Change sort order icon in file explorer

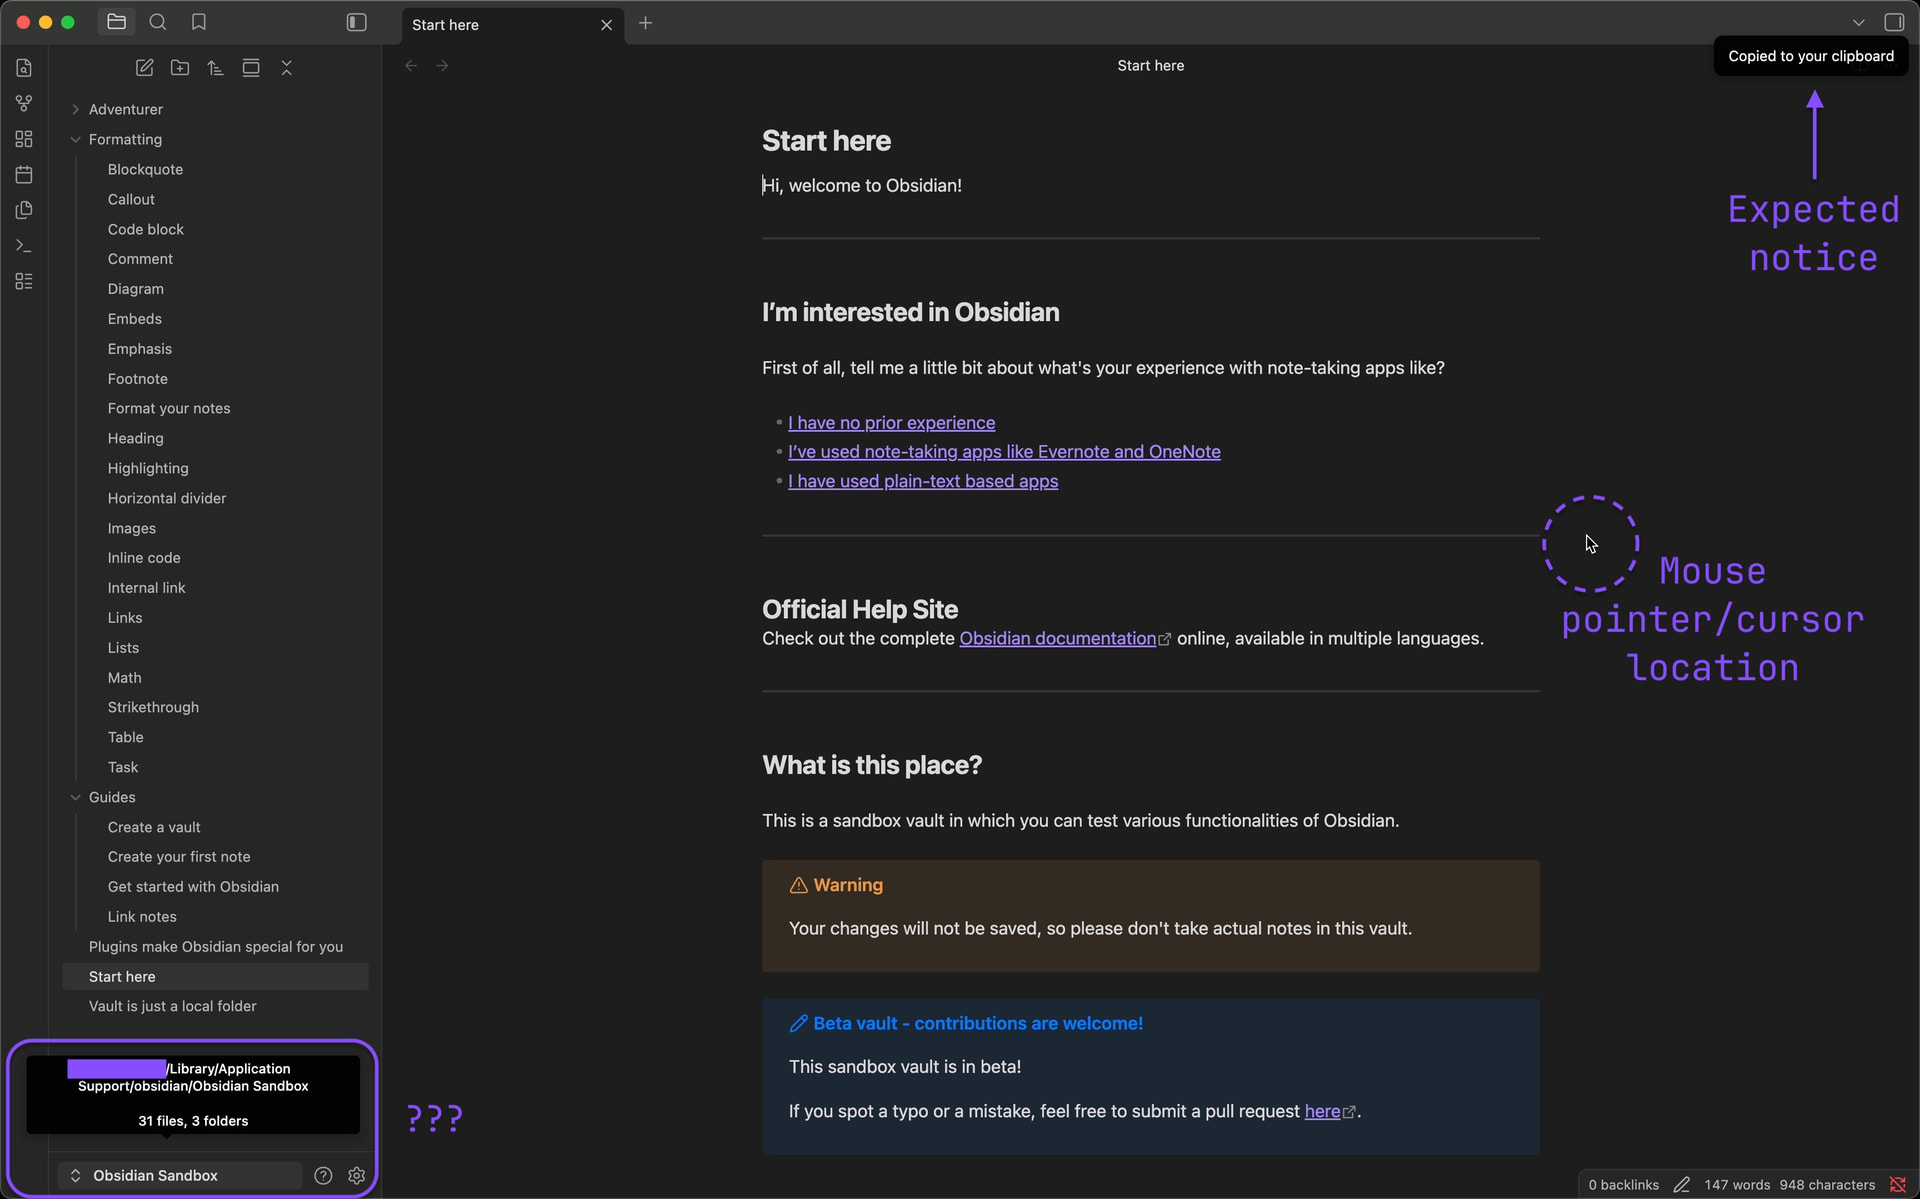point(215,68)
